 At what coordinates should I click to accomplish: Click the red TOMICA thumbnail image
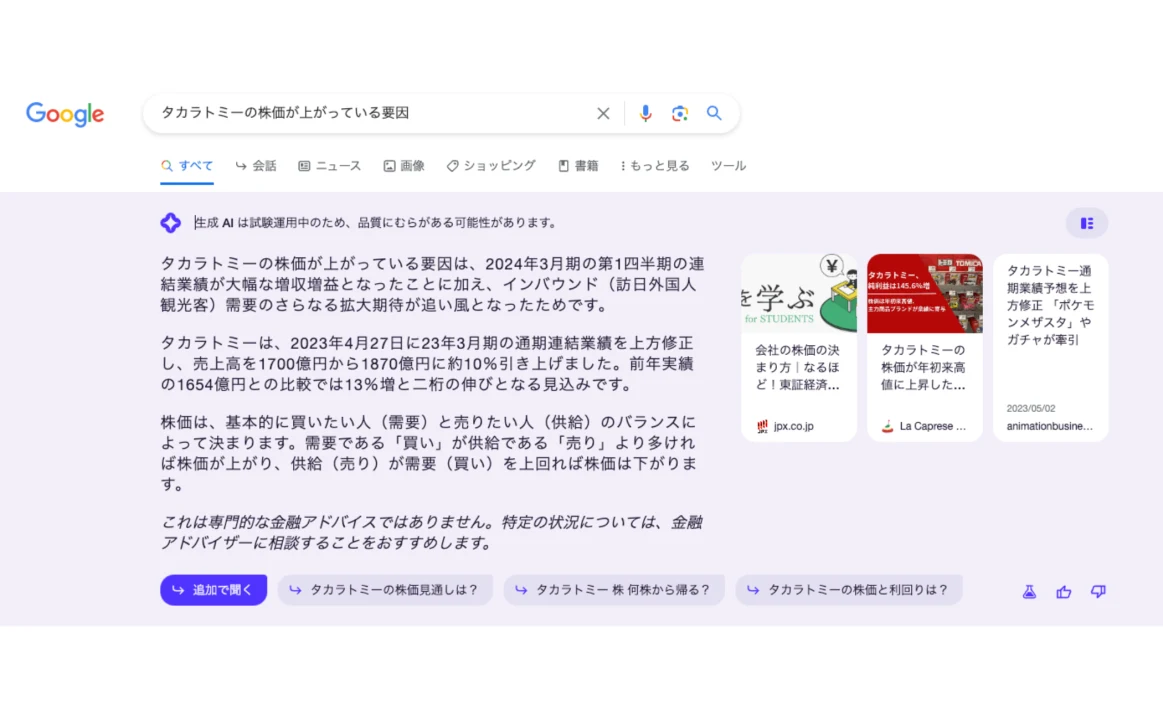pos(925,294)
